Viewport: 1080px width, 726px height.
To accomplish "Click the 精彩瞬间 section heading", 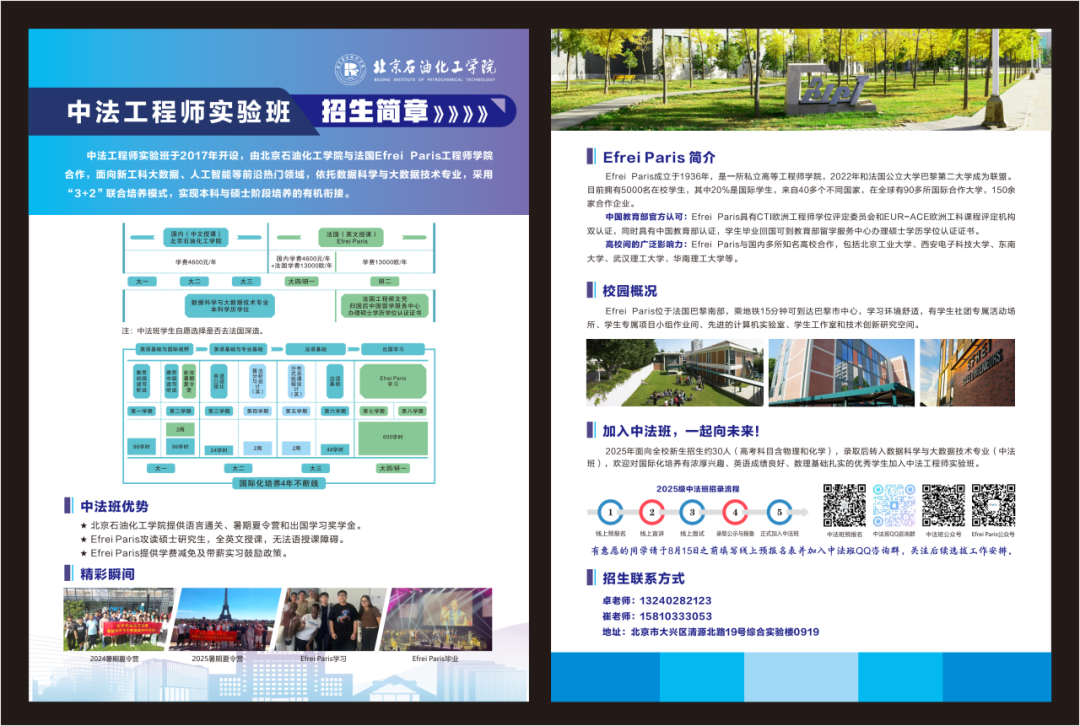I will [x=107, y=574].
